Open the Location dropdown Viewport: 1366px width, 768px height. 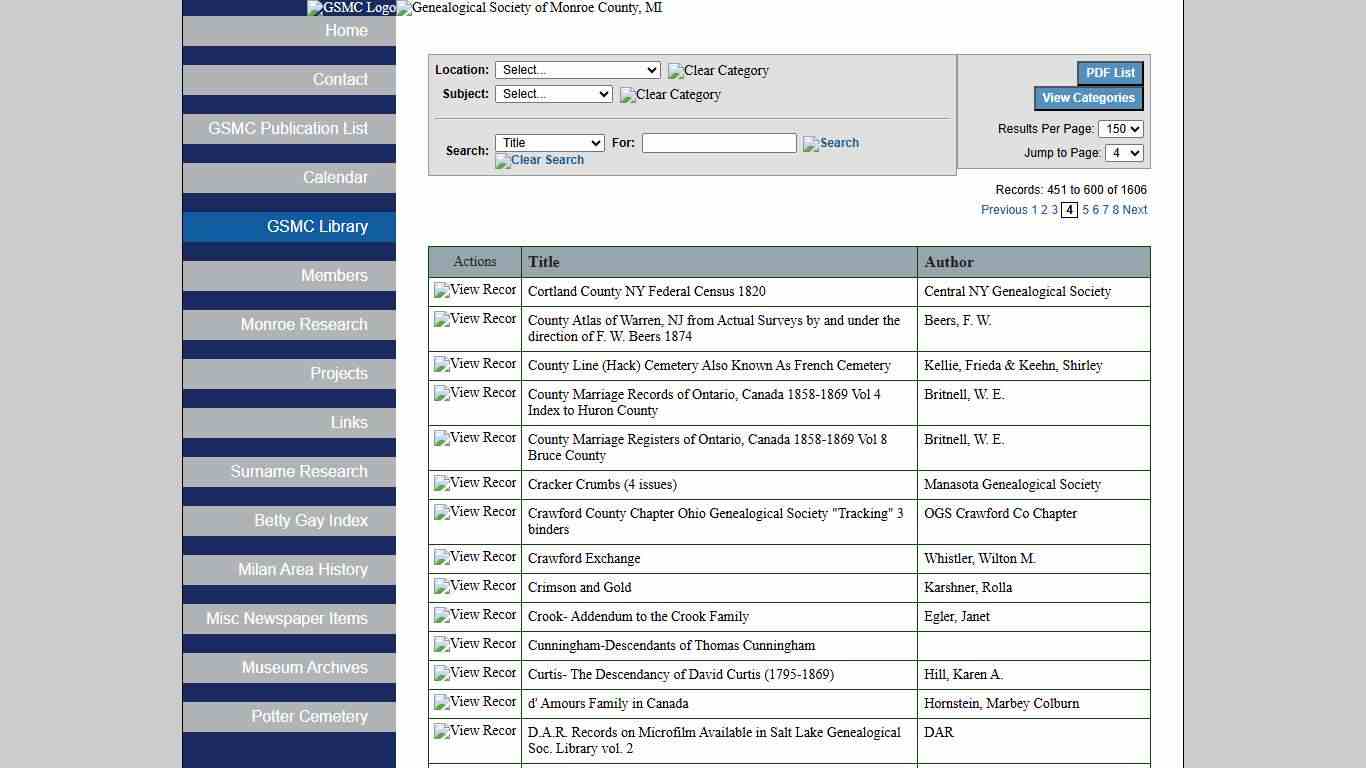point(578,69)
